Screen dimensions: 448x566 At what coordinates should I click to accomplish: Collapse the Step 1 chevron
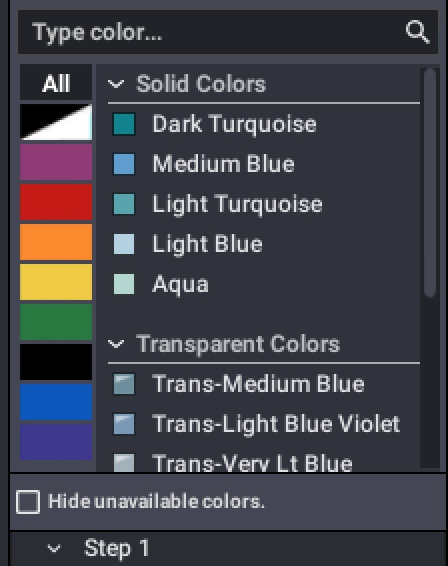click(54, 549)
